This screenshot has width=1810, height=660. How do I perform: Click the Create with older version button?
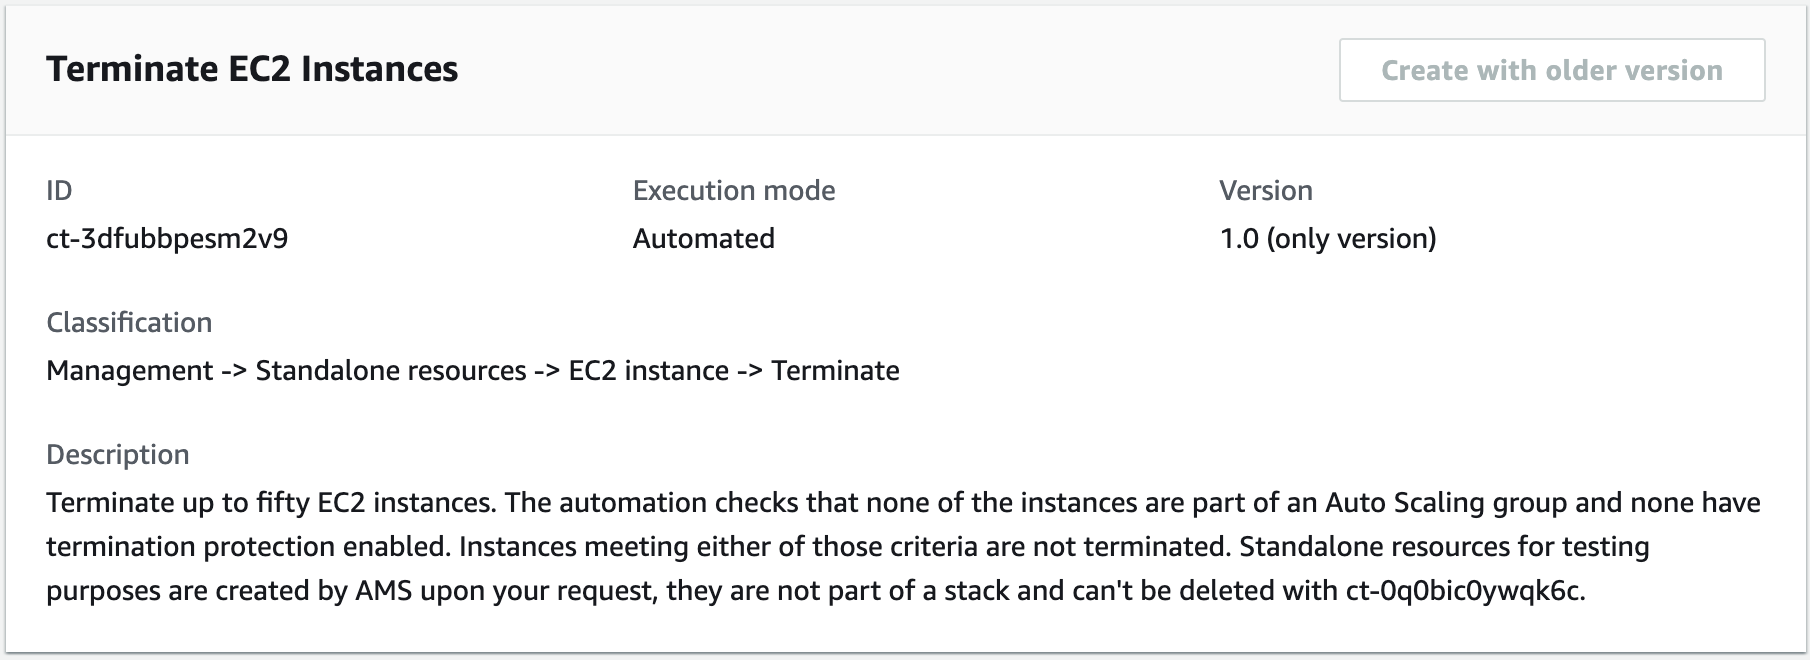pos(1550,70)
